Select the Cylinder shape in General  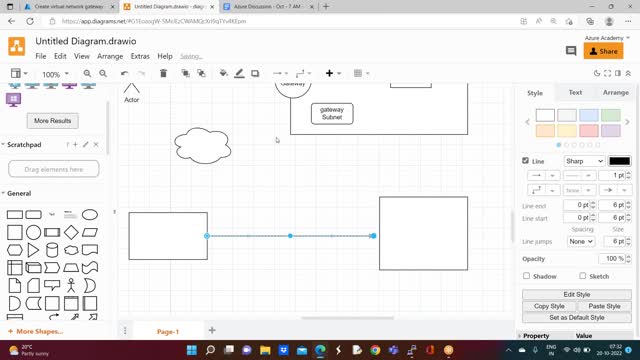coord(52,250)
